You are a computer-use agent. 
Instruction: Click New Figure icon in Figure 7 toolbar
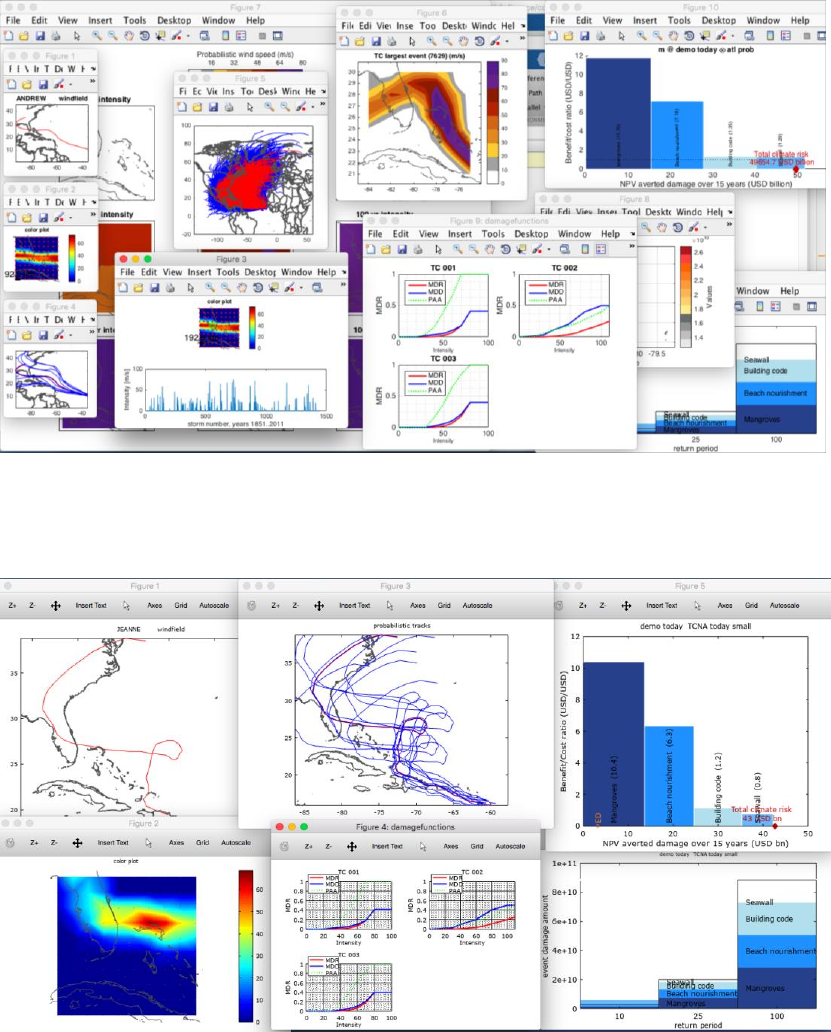9,36
